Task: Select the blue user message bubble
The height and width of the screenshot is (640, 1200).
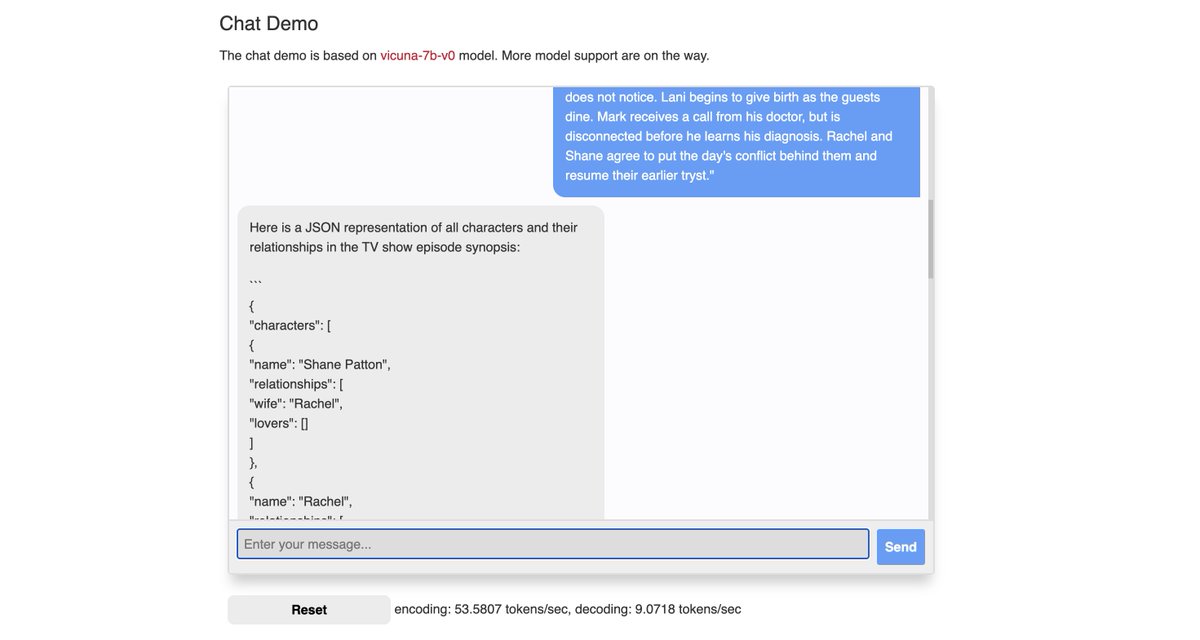Action: coord(735,136)
